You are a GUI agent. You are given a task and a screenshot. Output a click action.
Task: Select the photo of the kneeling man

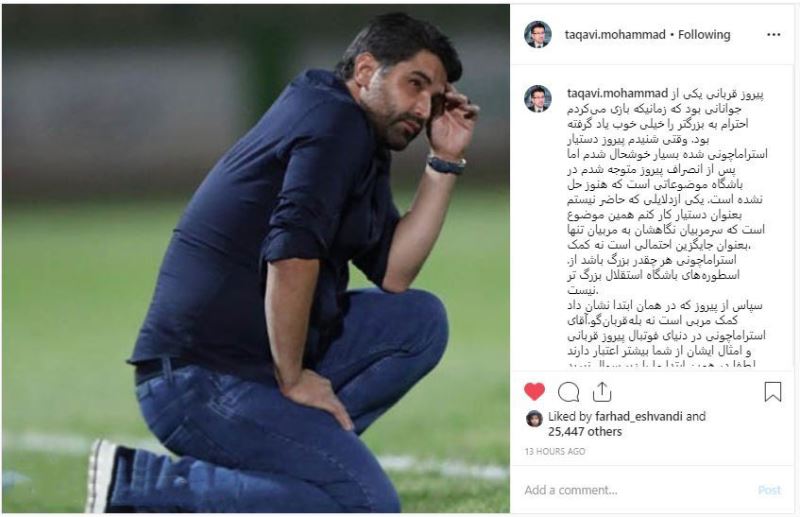[x=256, y=258]
